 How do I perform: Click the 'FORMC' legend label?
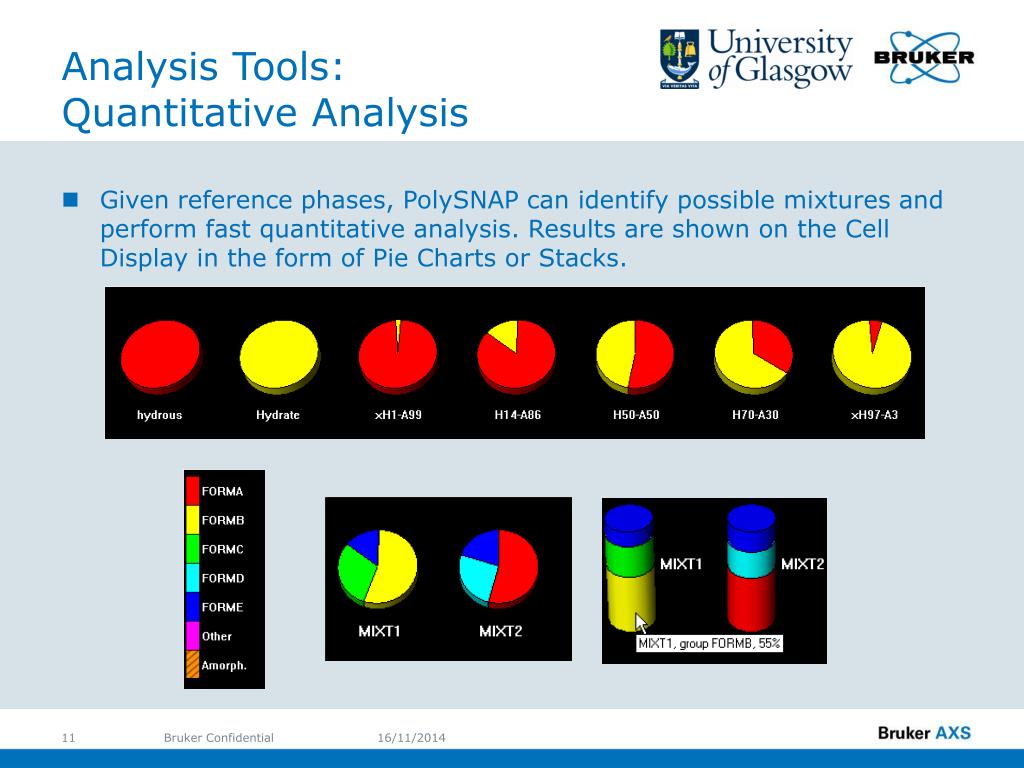click(223, 549)
